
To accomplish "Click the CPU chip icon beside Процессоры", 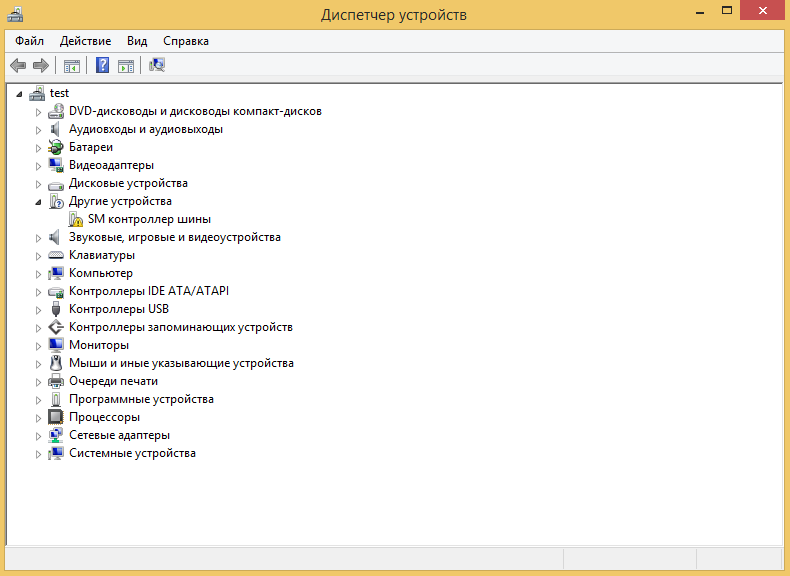I will (56, 417).
